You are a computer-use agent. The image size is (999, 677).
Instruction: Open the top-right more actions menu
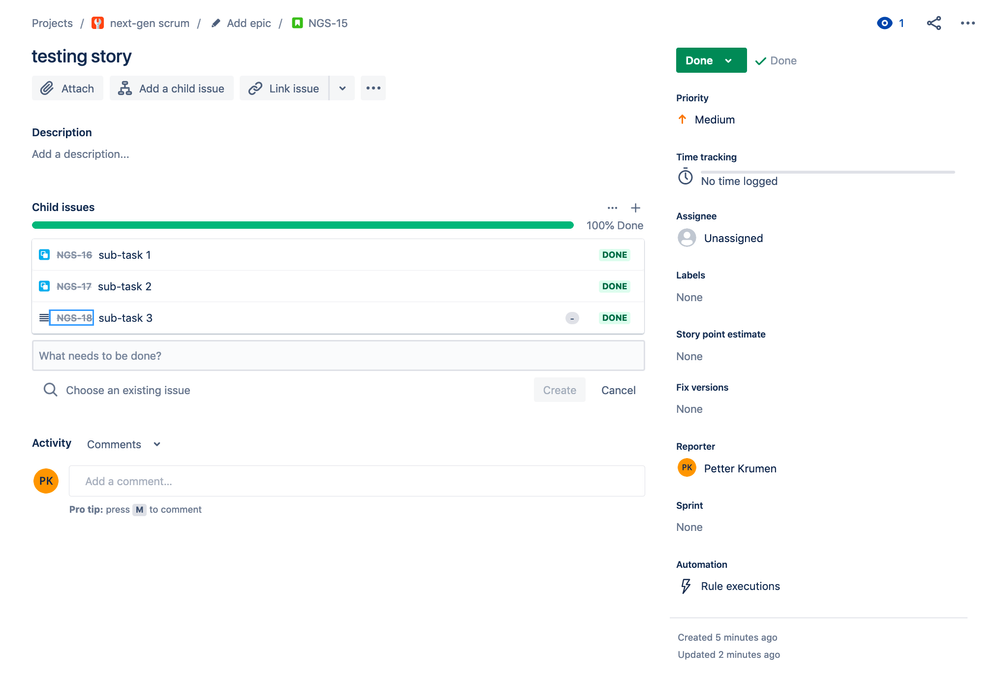click(x=968, y=24)
